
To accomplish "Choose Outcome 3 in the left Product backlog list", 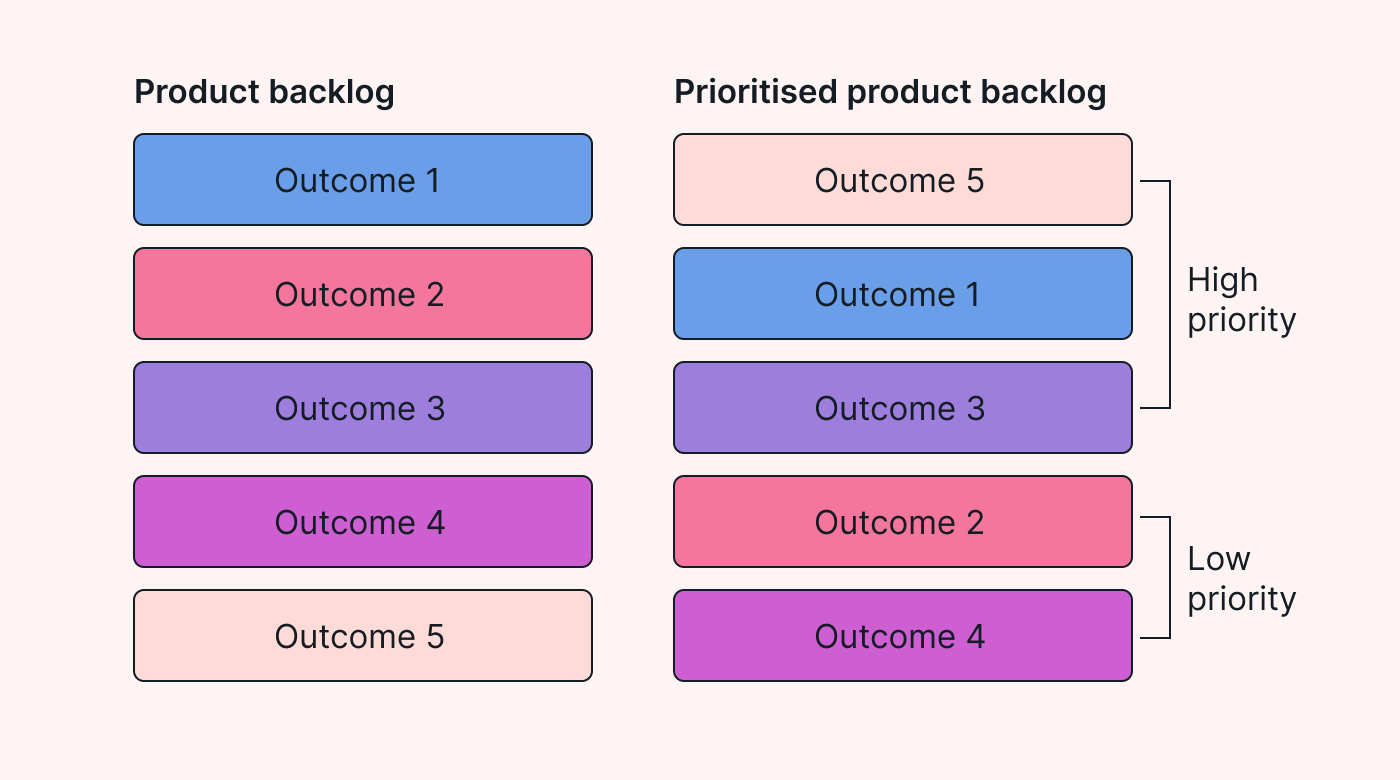I will [362, 408].
